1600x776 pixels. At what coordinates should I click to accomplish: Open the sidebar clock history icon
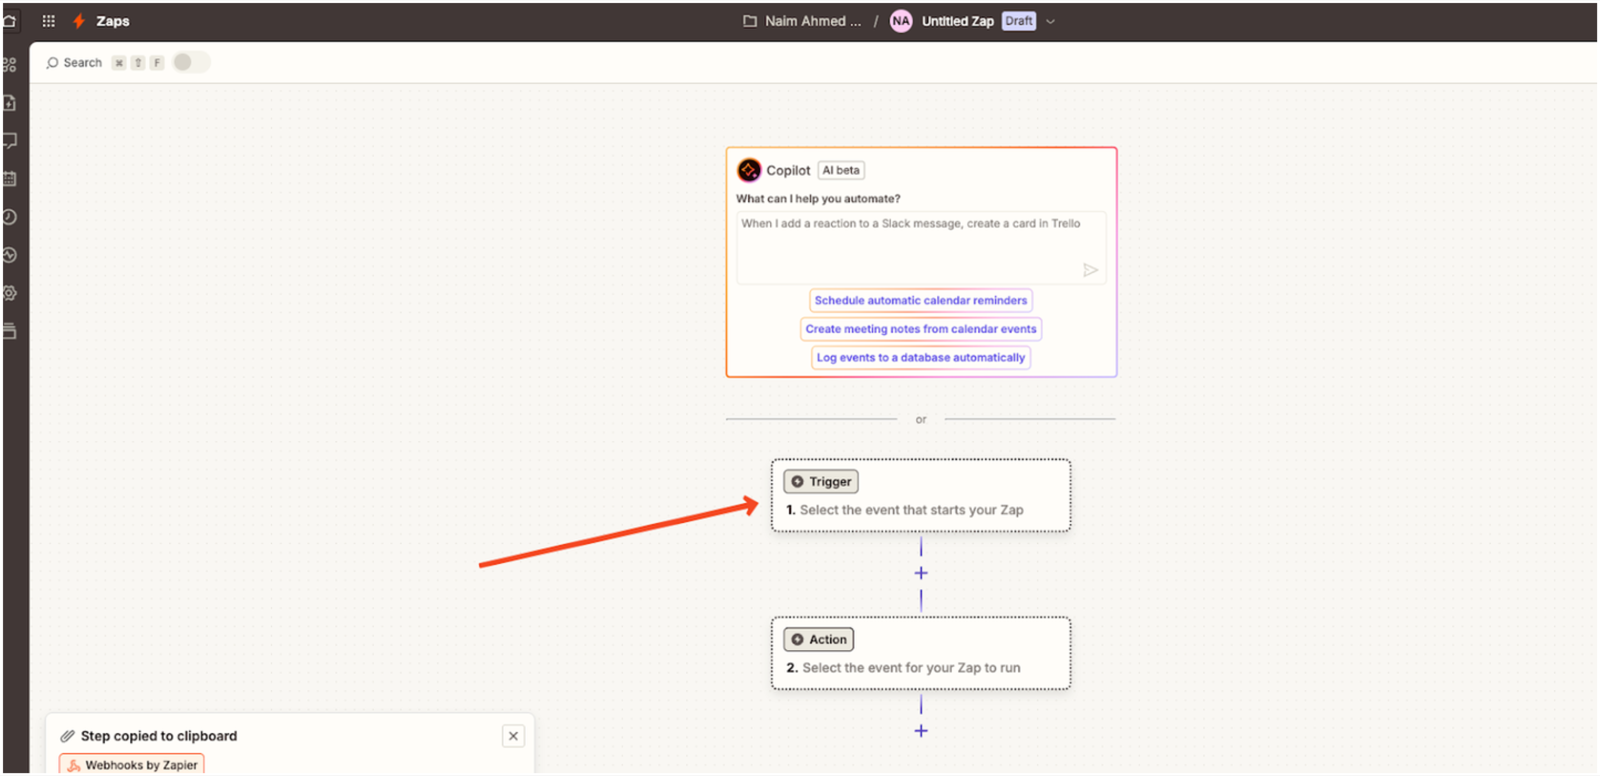coord(10,217)
